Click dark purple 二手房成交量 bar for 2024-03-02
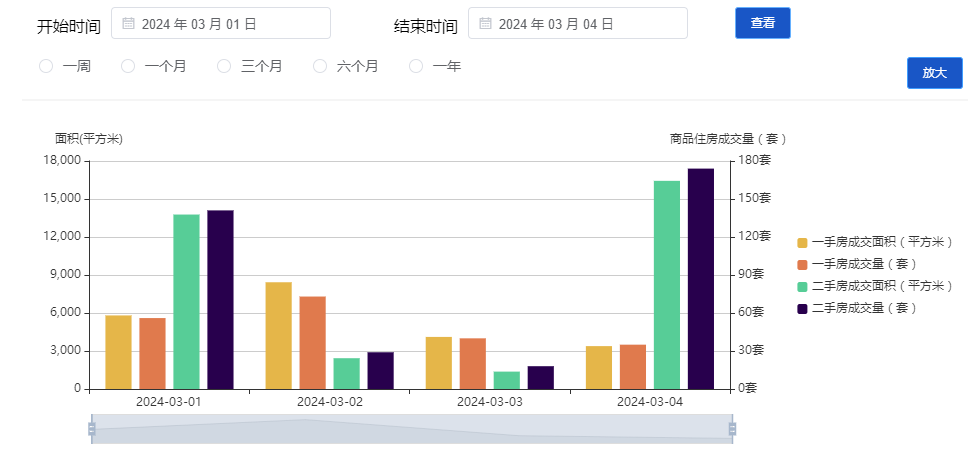968x453 pixels. click(380, 371)
